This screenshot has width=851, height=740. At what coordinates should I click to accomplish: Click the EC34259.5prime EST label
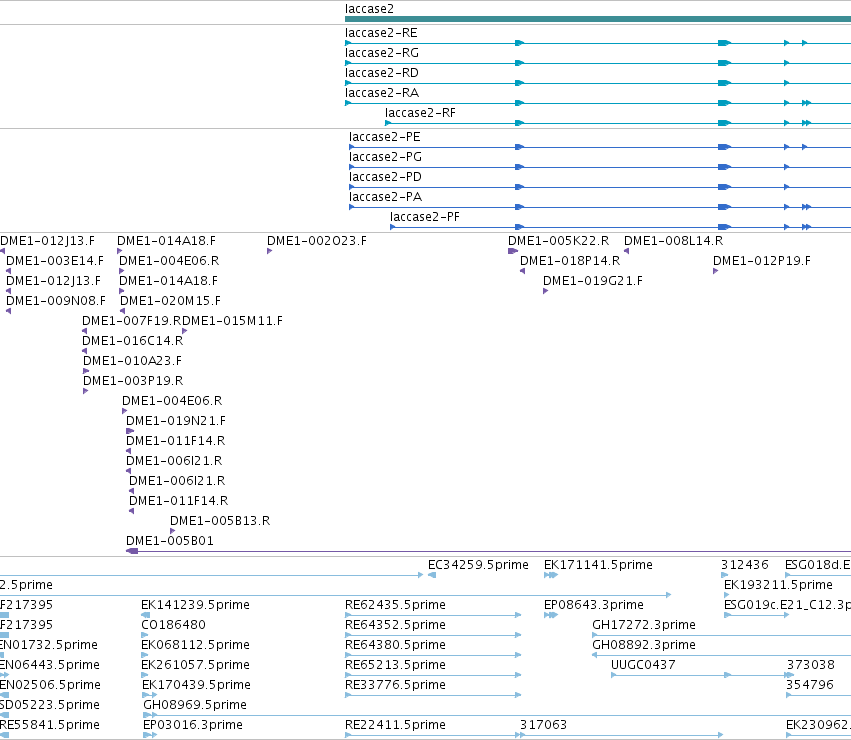[478, 565]
